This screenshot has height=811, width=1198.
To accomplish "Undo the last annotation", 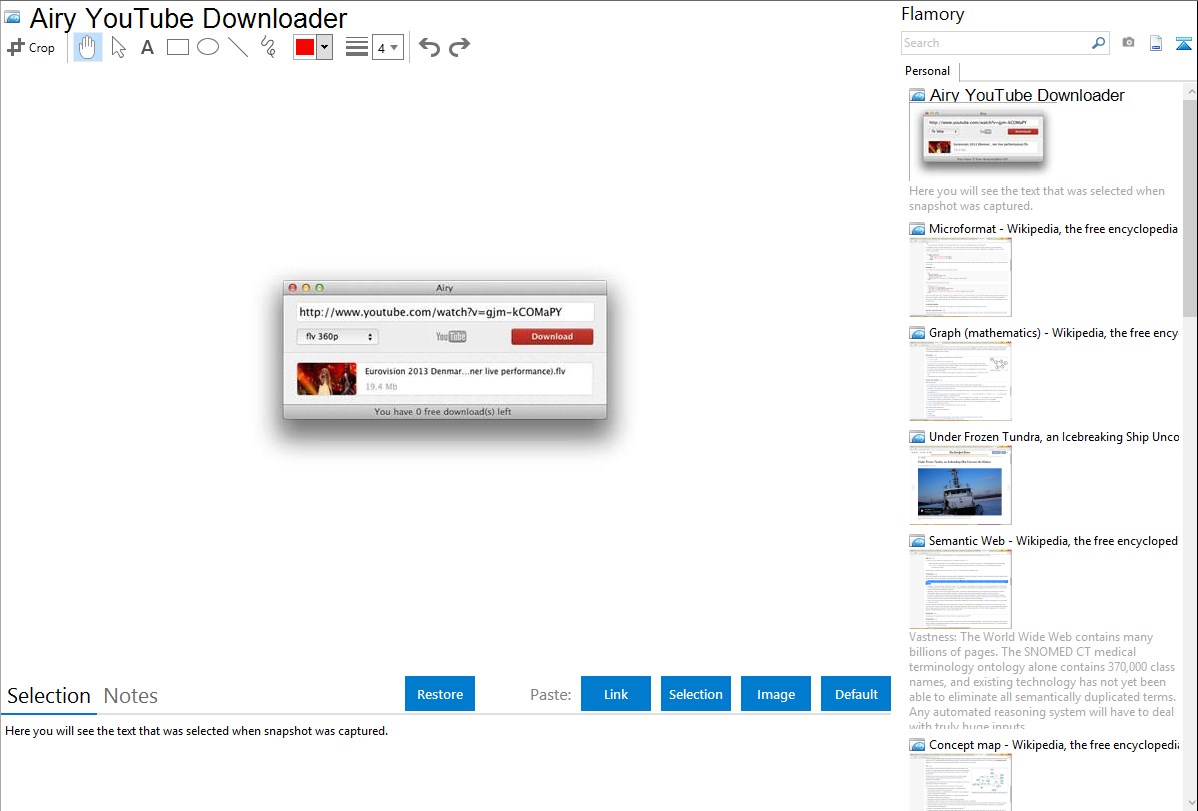I will (429, 47).
